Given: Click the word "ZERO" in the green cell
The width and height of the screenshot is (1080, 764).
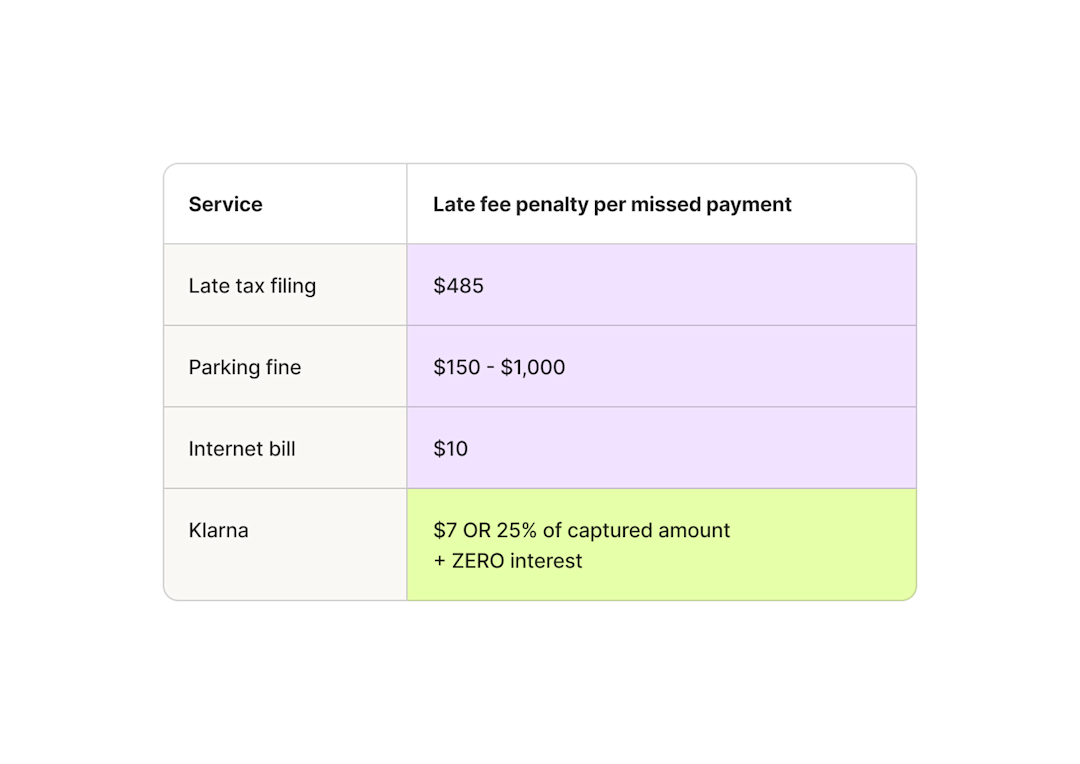Looking at the screenshot, I should click(x=478, y=561).
